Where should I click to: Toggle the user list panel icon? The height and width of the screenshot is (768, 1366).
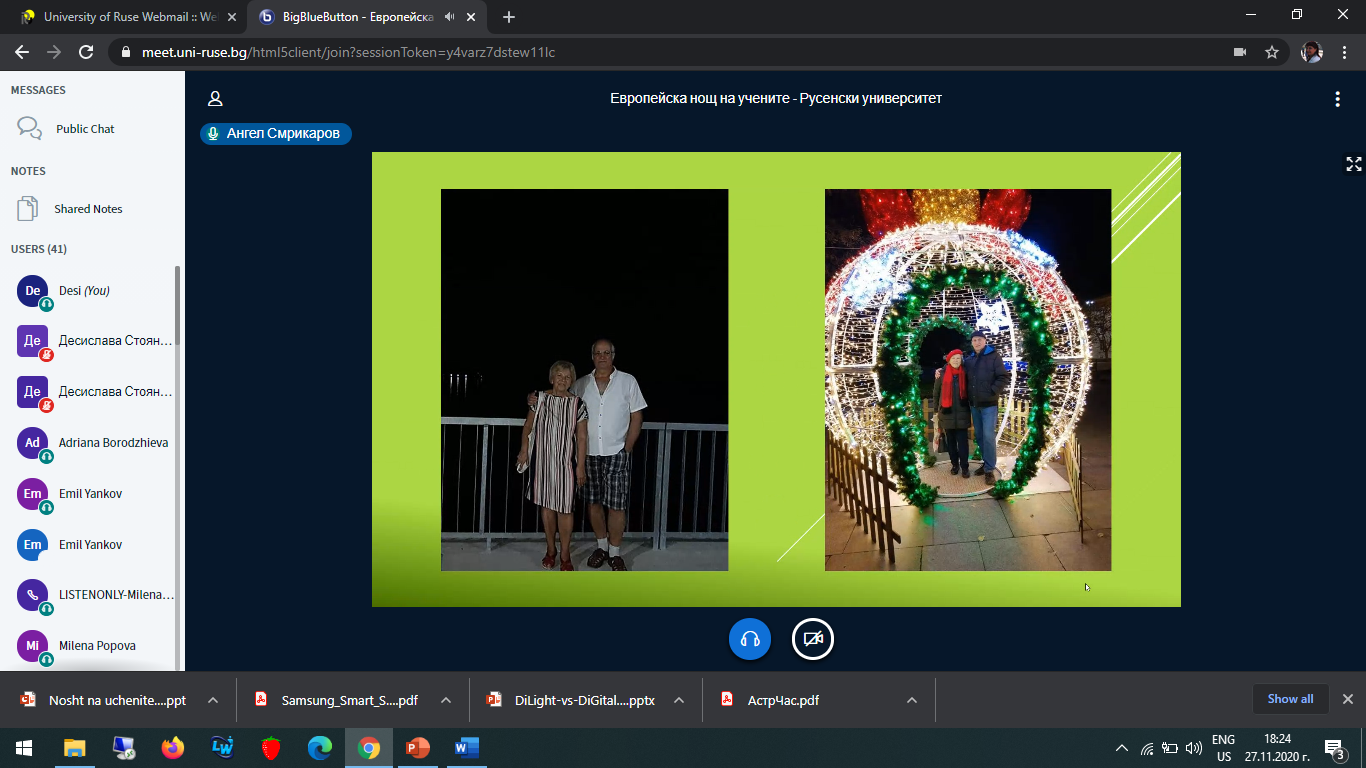(x=215, y=99)
